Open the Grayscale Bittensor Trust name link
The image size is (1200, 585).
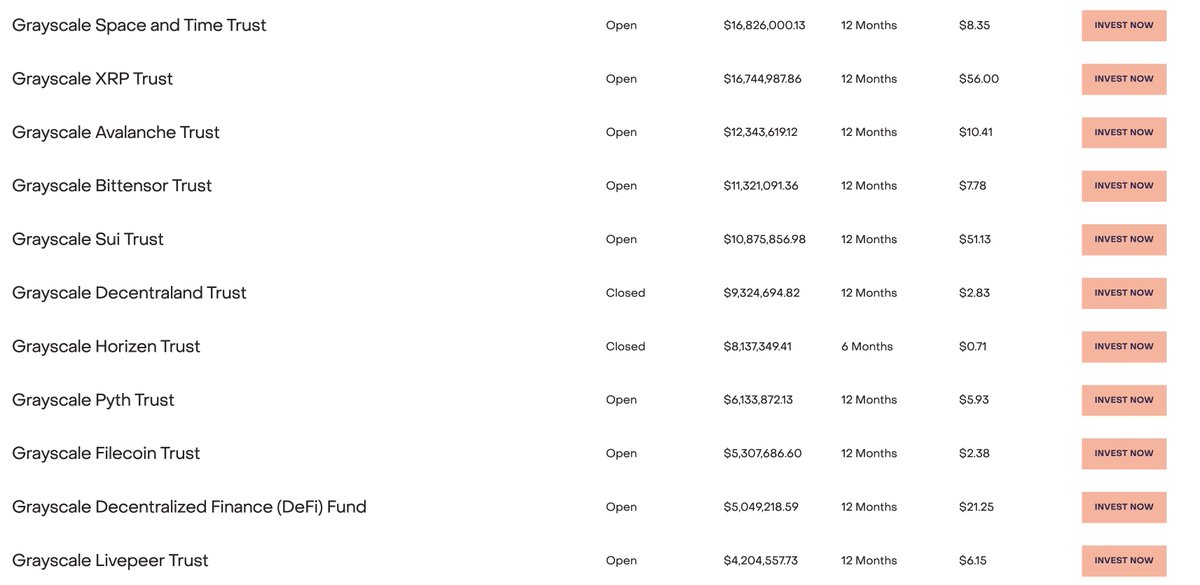point(112,186)
